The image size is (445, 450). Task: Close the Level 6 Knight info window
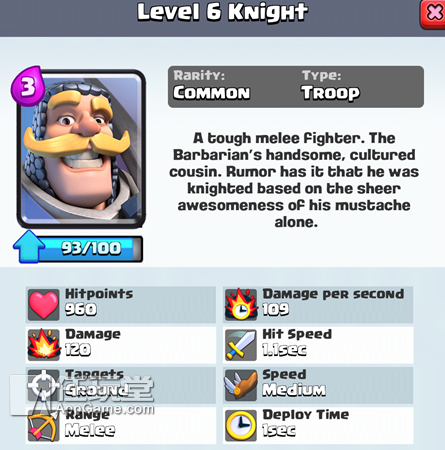433,15
